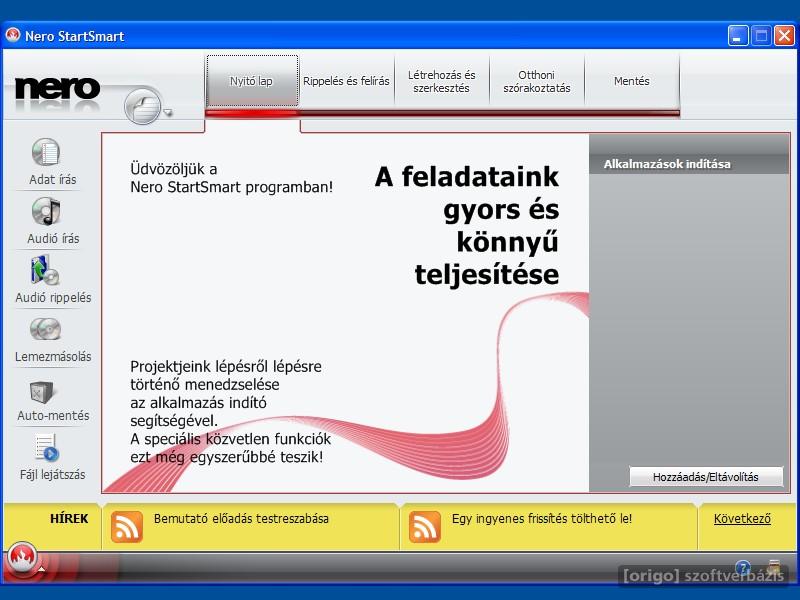Select the Otthoni szórakoztatás tab

pos(537,81)
